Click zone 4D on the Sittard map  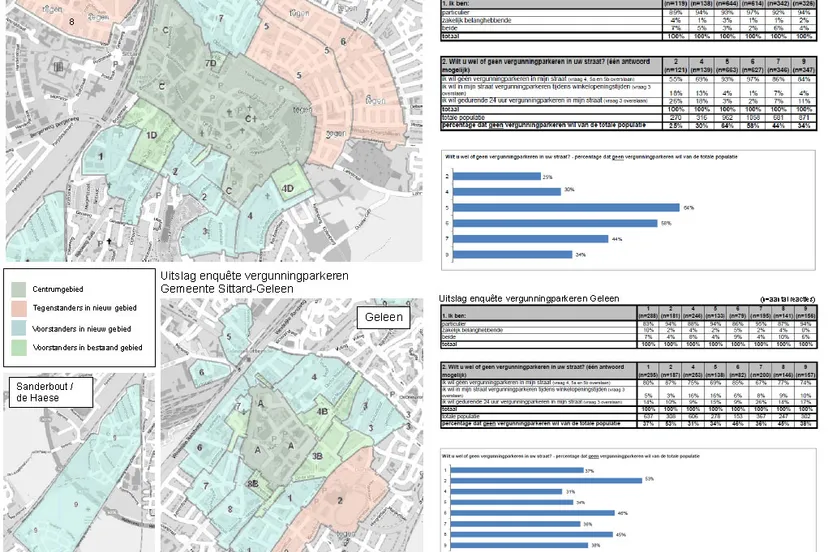[x=287, y=188]
